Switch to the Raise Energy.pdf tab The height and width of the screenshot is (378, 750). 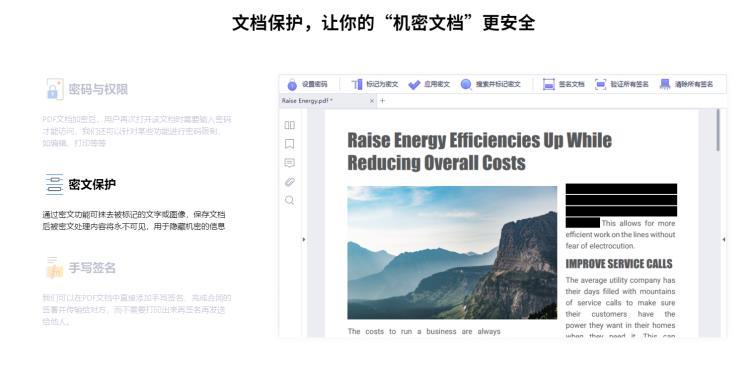pyautogui.click(x=307, y=101)
